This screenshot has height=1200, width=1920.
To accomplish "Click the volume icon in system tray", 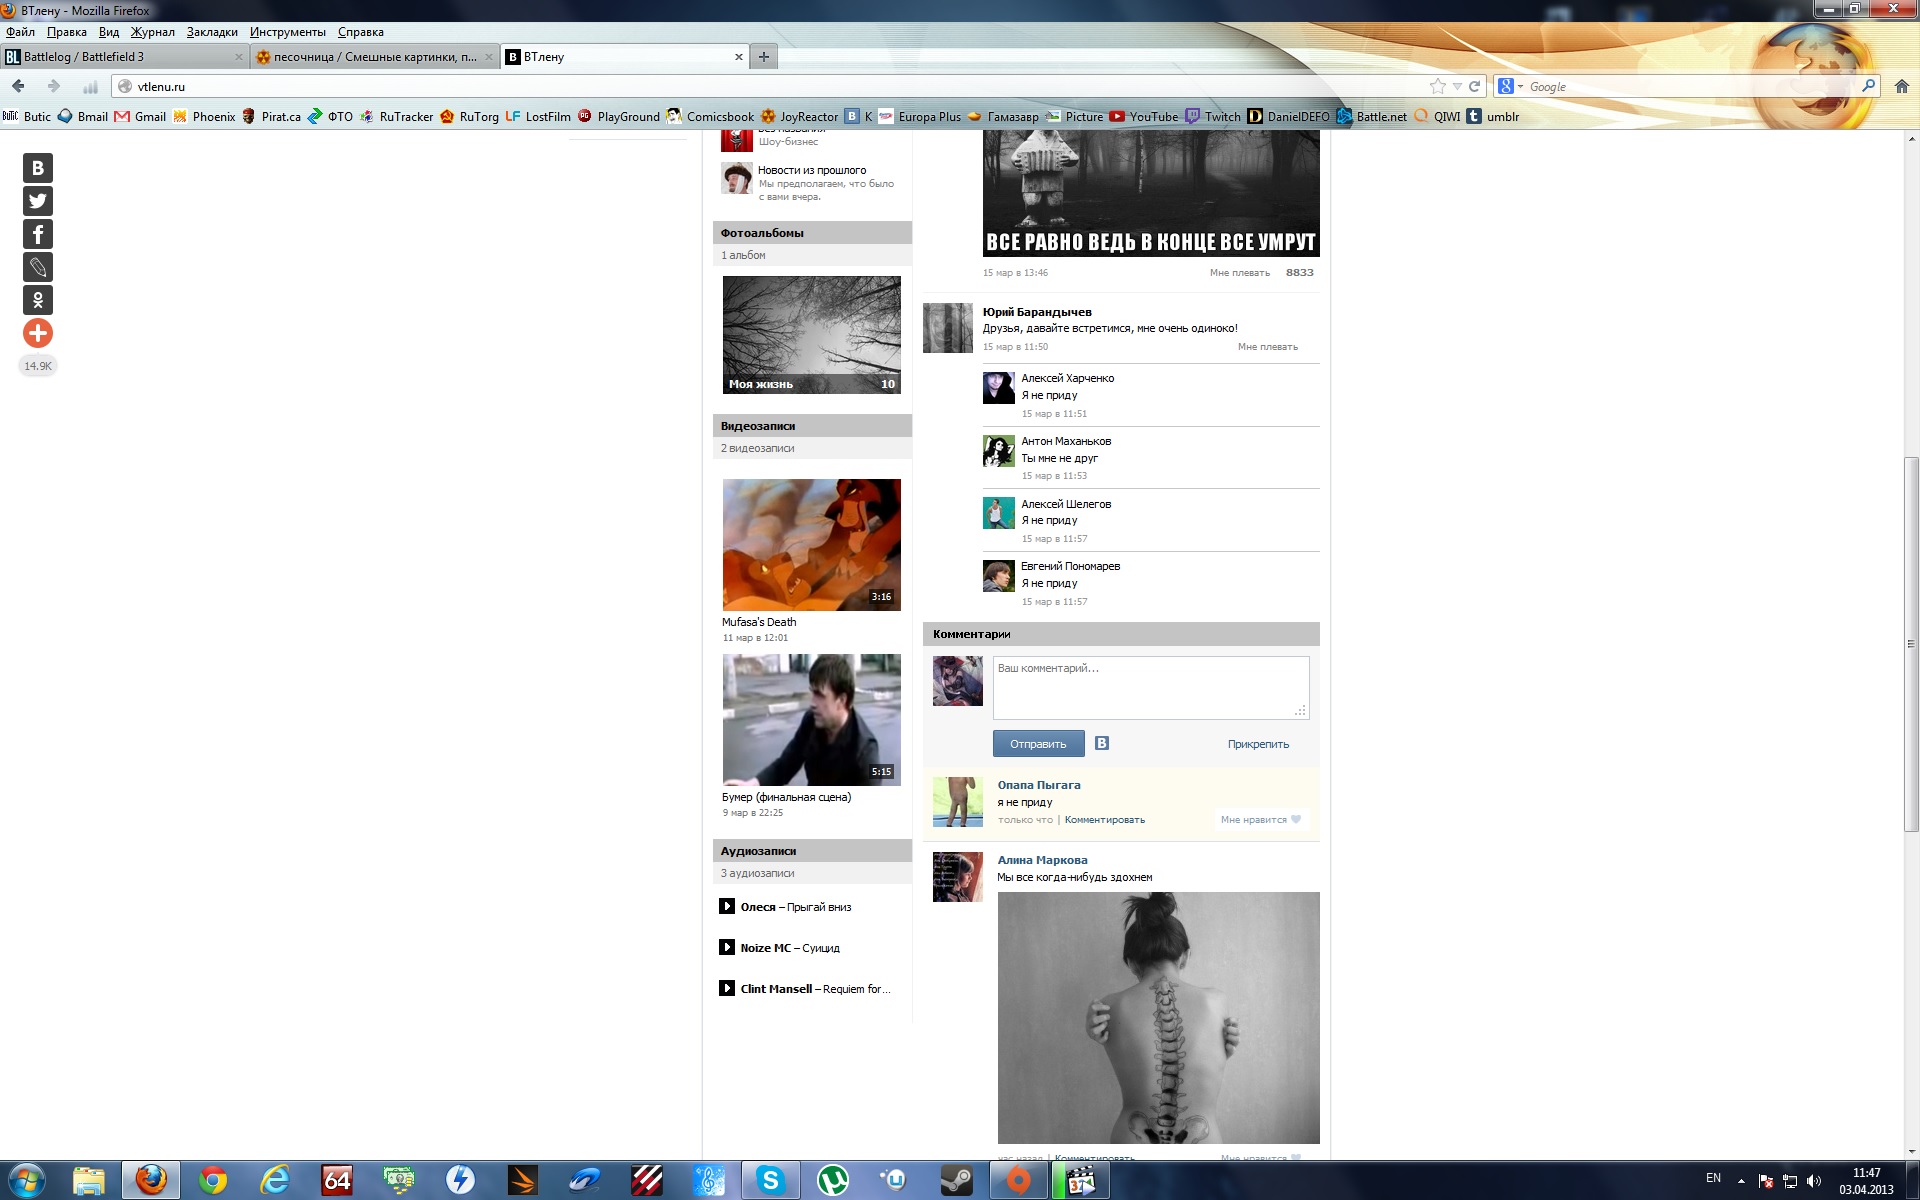I will pos(1814,1181).
